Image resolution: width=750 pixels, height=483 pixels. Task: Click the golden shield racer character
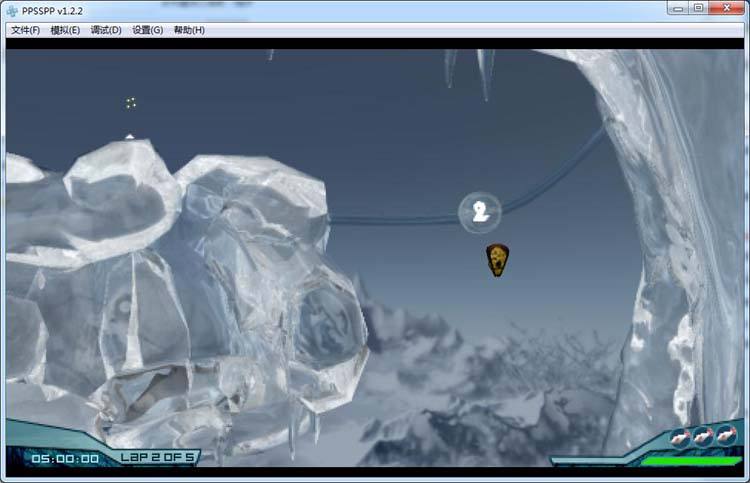click(x=497, y=260)
